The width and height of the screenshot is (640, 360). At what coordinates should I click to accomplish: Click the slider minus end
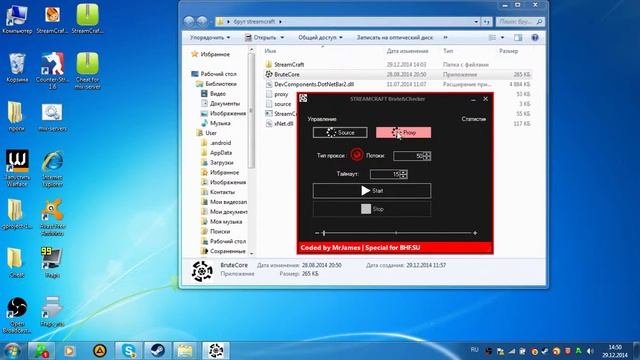pos(317,233)
